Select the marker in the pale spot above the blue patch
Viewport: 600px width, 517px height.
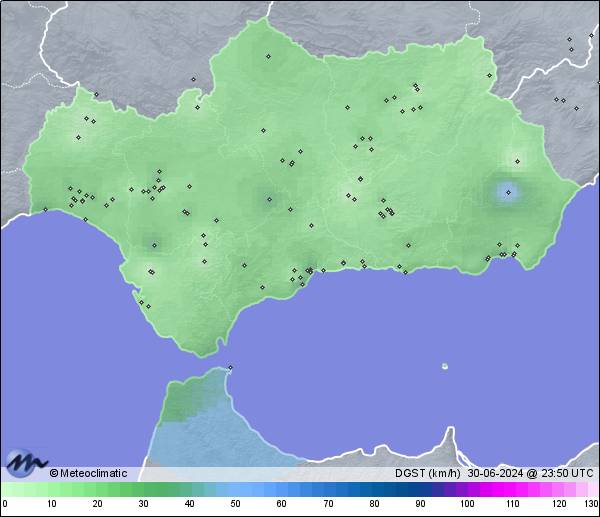[518, 161]
